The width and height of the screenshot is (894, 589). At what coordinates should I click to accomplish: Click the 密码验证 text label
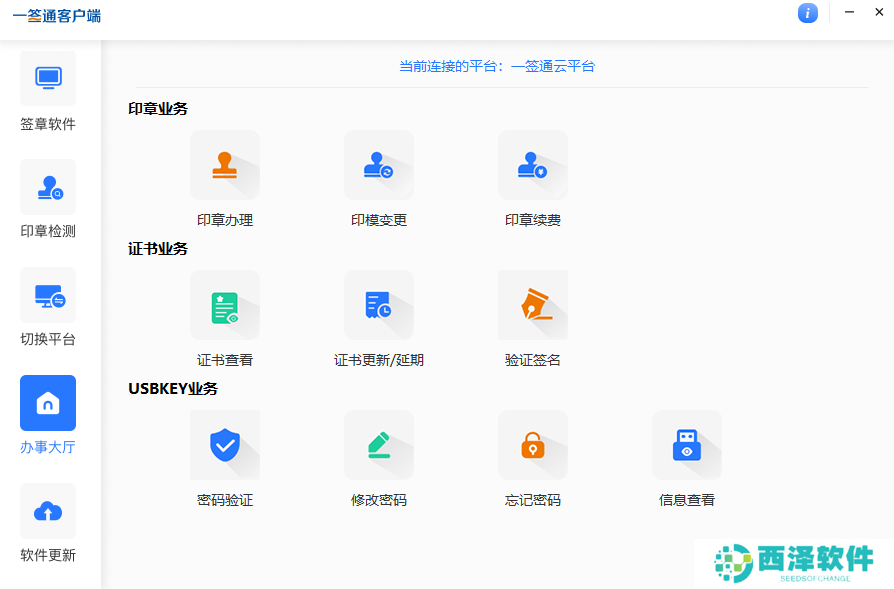tap(225, 500)
